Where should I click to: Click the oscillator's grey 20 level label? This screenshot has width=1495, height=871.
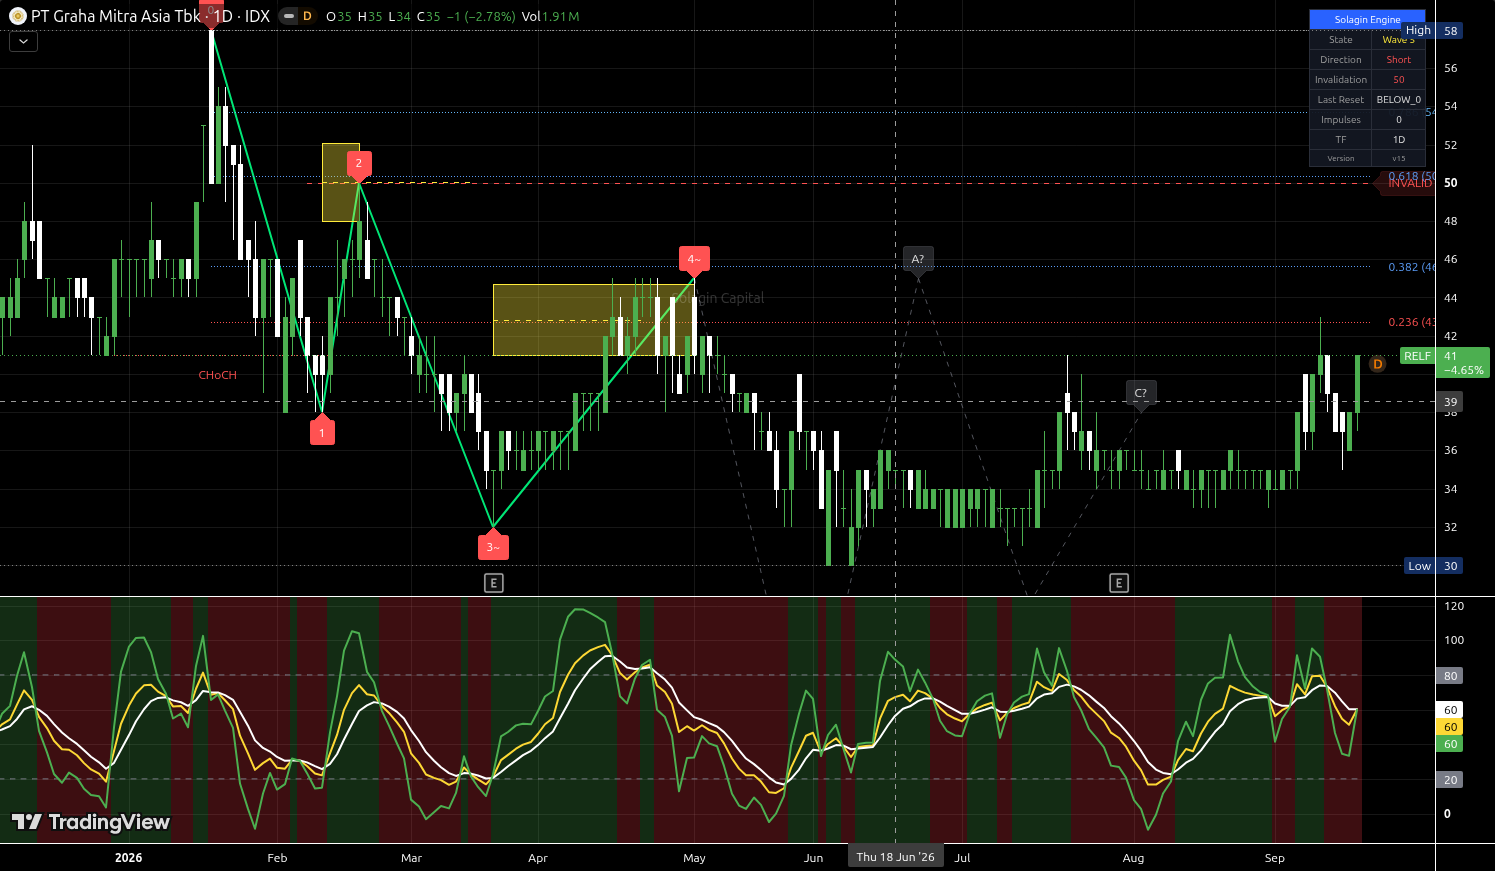click(1450, 780)
